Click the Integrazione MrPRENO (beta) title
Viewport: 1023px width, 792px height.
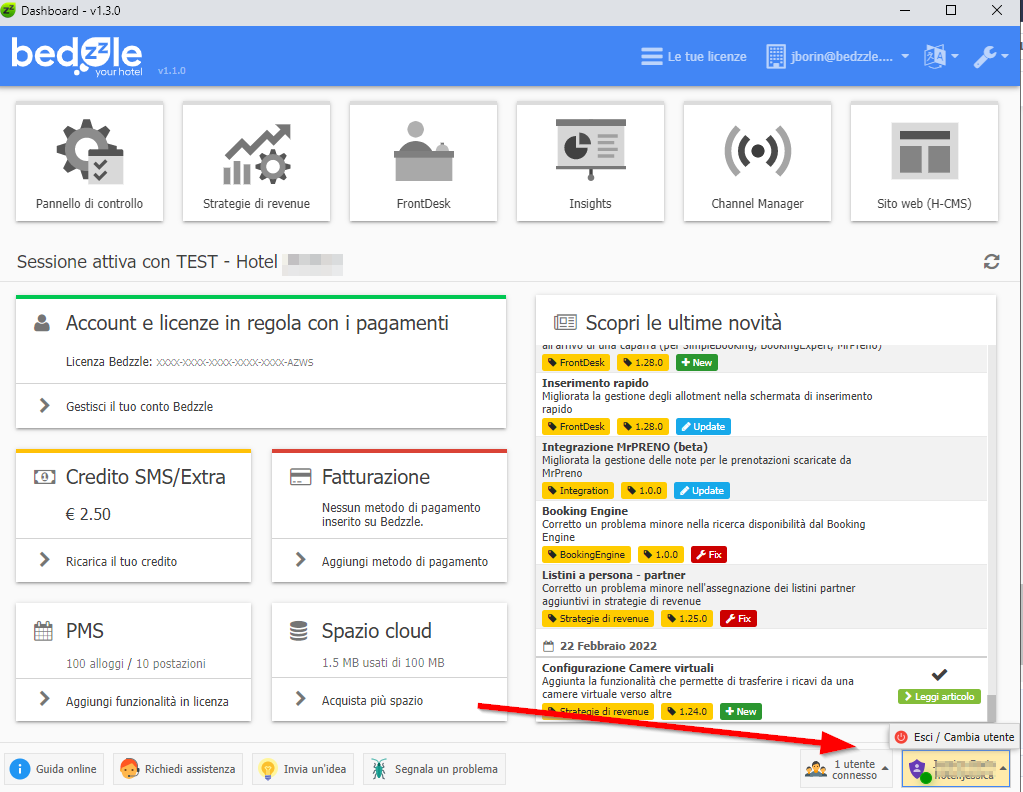click(624, 447)
